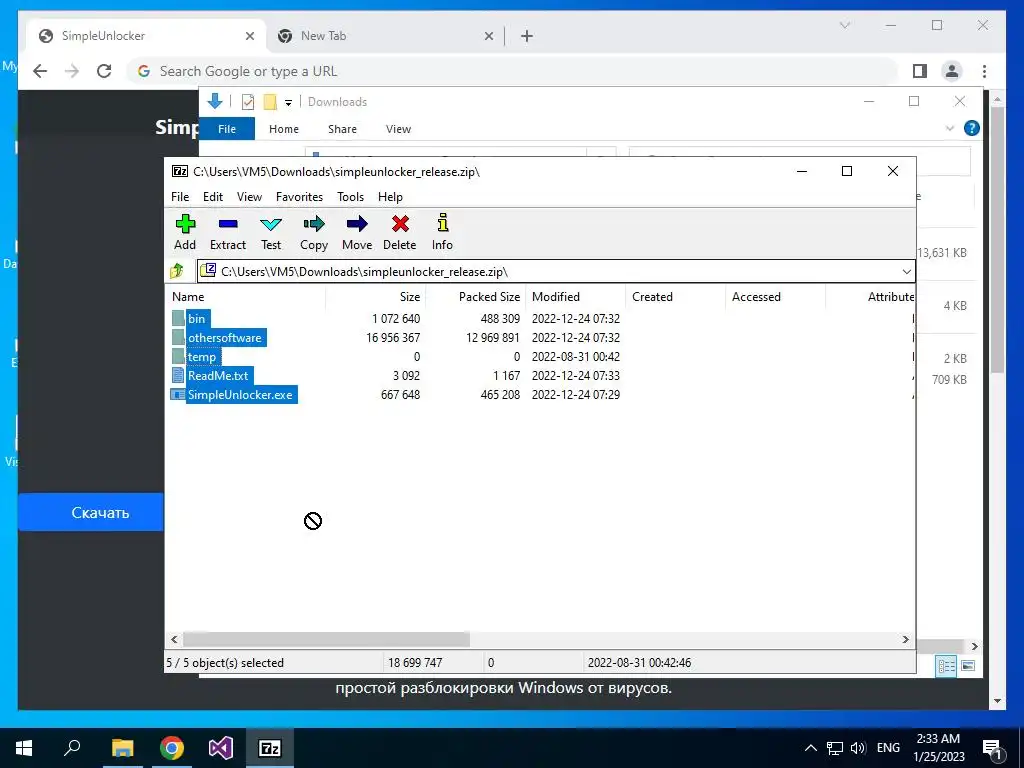Click the Скачать download button
The height and width of the screenshot is (768, 1024).
pos(91,512)
